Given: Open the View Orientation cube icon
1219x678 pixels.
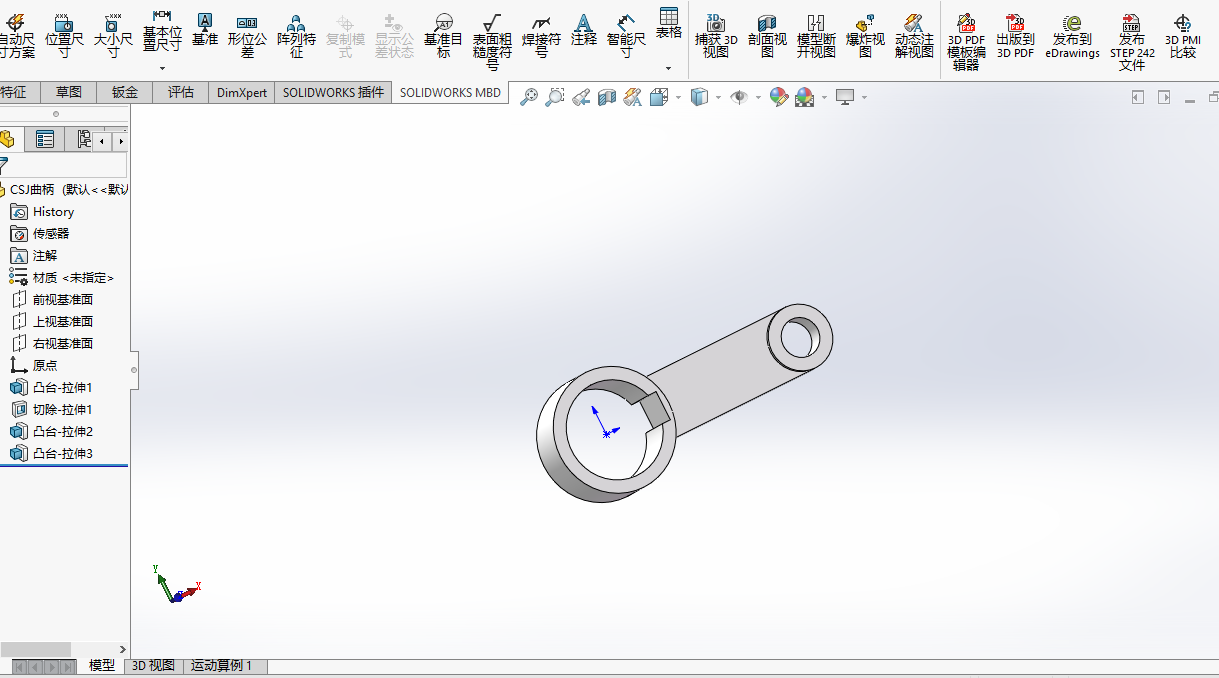Looking at the screenshot, I should pos(659,97).
